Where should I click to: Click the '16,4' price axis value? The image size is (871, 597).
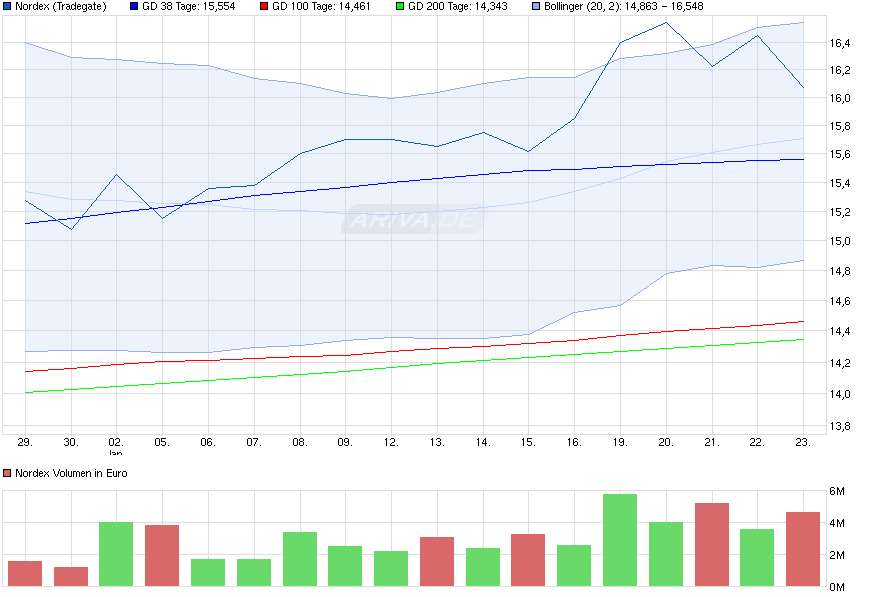point(840,43)
